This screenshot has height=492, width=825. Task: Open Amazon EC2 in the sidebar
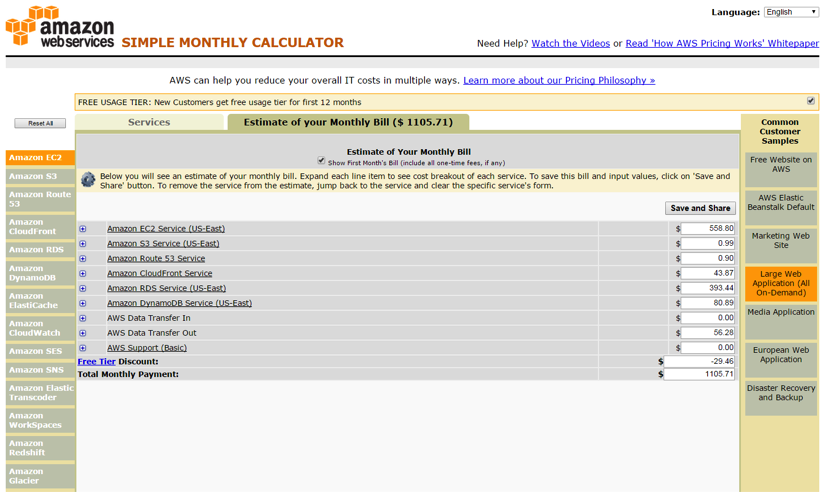40,157
